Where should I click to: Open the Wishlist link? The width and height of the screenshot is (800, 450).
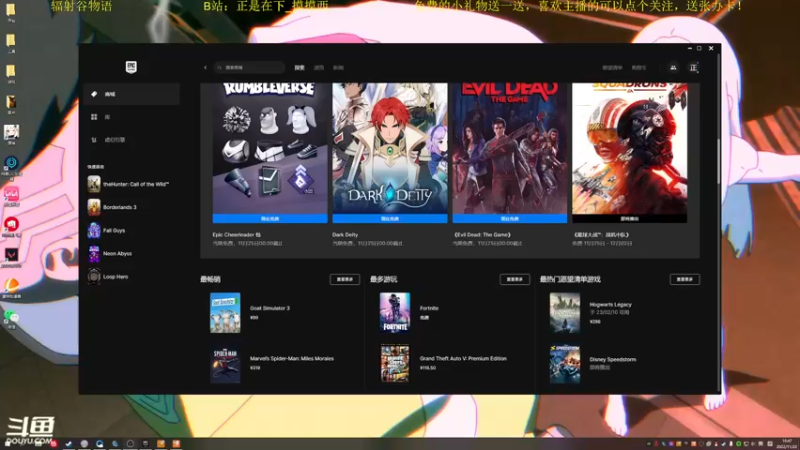612,67
